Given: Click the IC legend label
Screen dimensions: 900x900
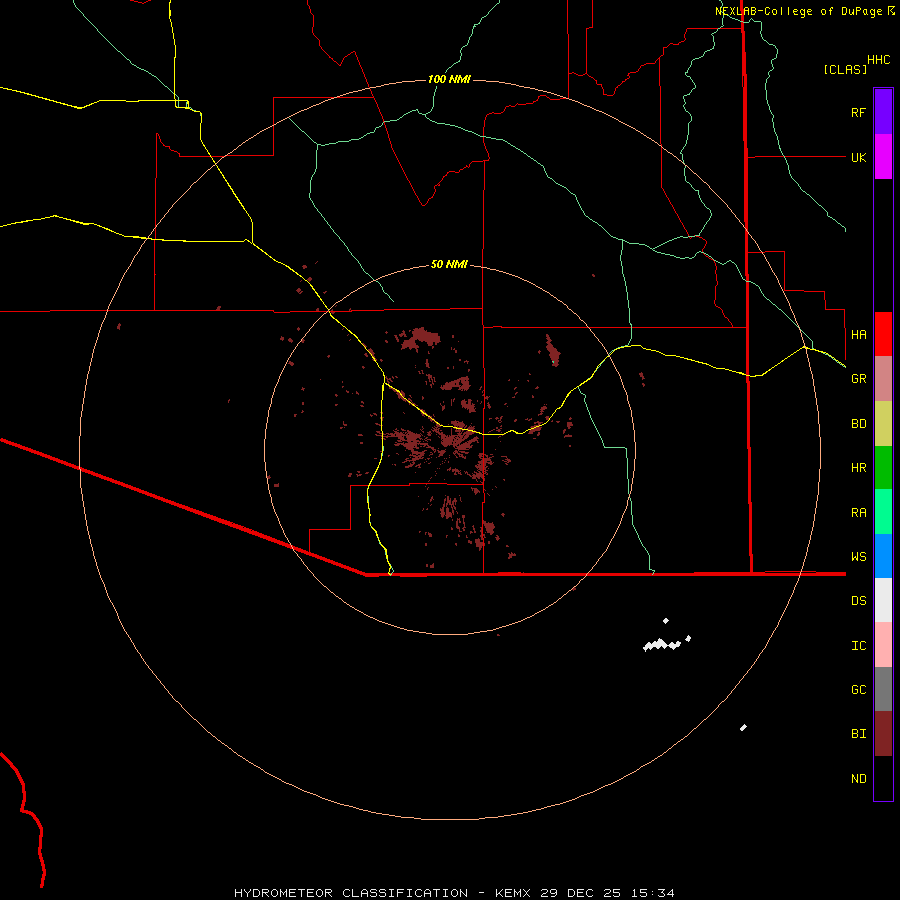Looking at the screenshot, I should click(x=858, y=645).
